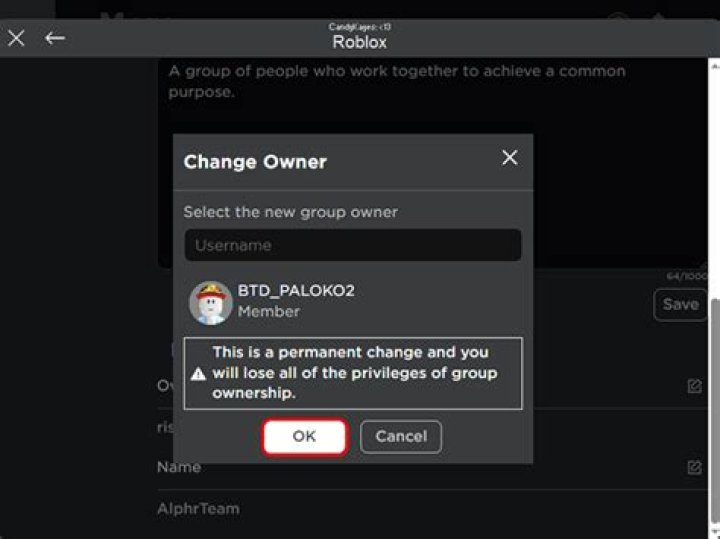The width and height of the screenshot is (720, 539).
Task: Close the Roblox webview with the X icon
Action: pos(16,38)
